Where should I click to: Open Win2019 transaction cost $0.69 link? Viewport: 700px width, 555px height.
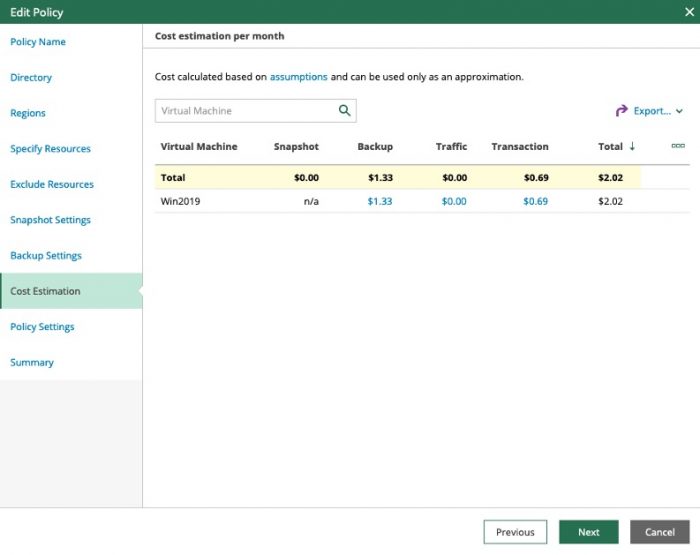coord(535,201)
